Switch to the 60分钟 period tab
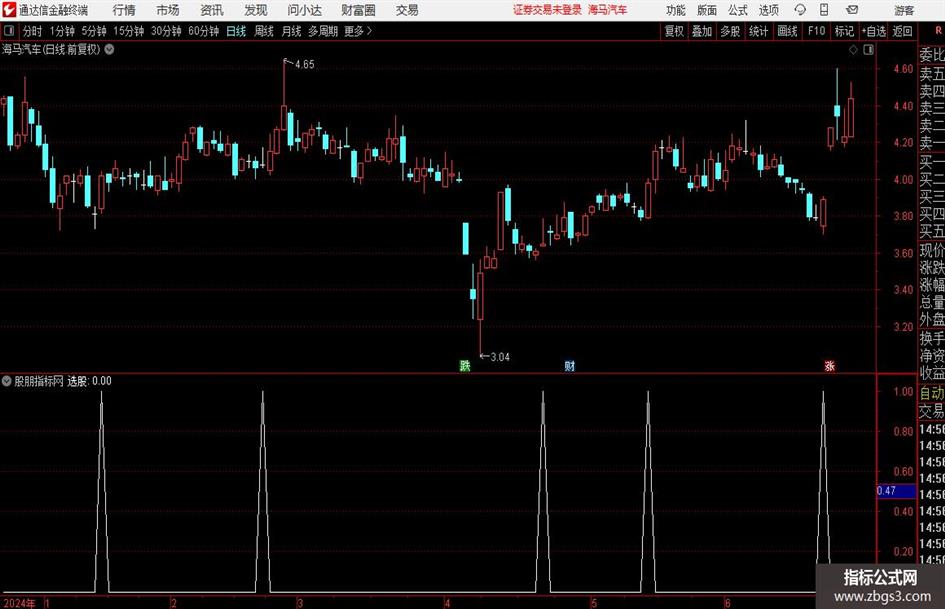The width and height of the screenshot is (945, 609). [203, 31]
